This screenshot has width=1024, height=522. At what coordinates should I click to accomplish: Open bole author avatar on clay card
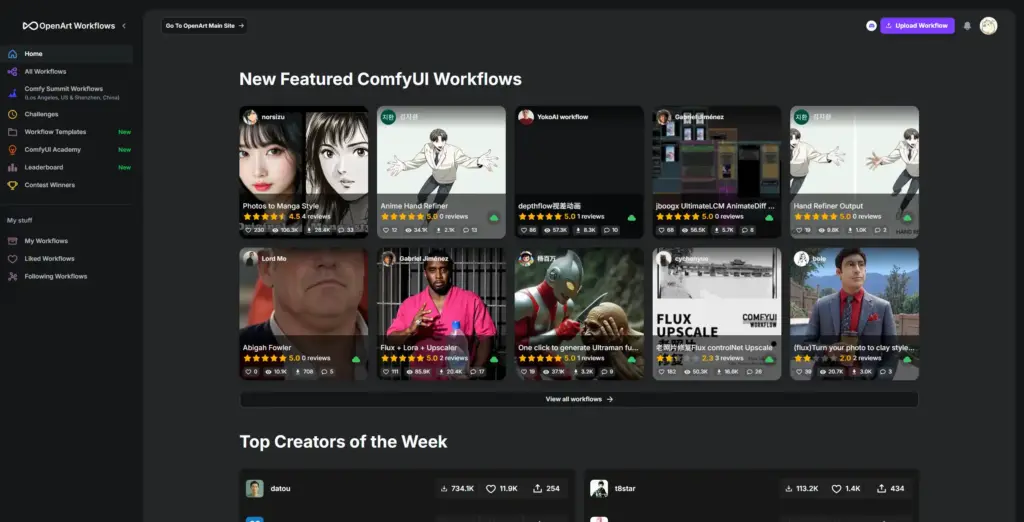click(801, 259)
